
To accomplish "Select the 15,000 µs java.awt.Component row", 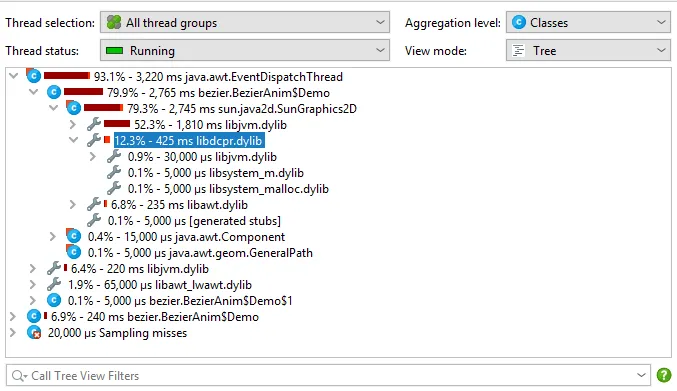I will [x=186, y=236].
